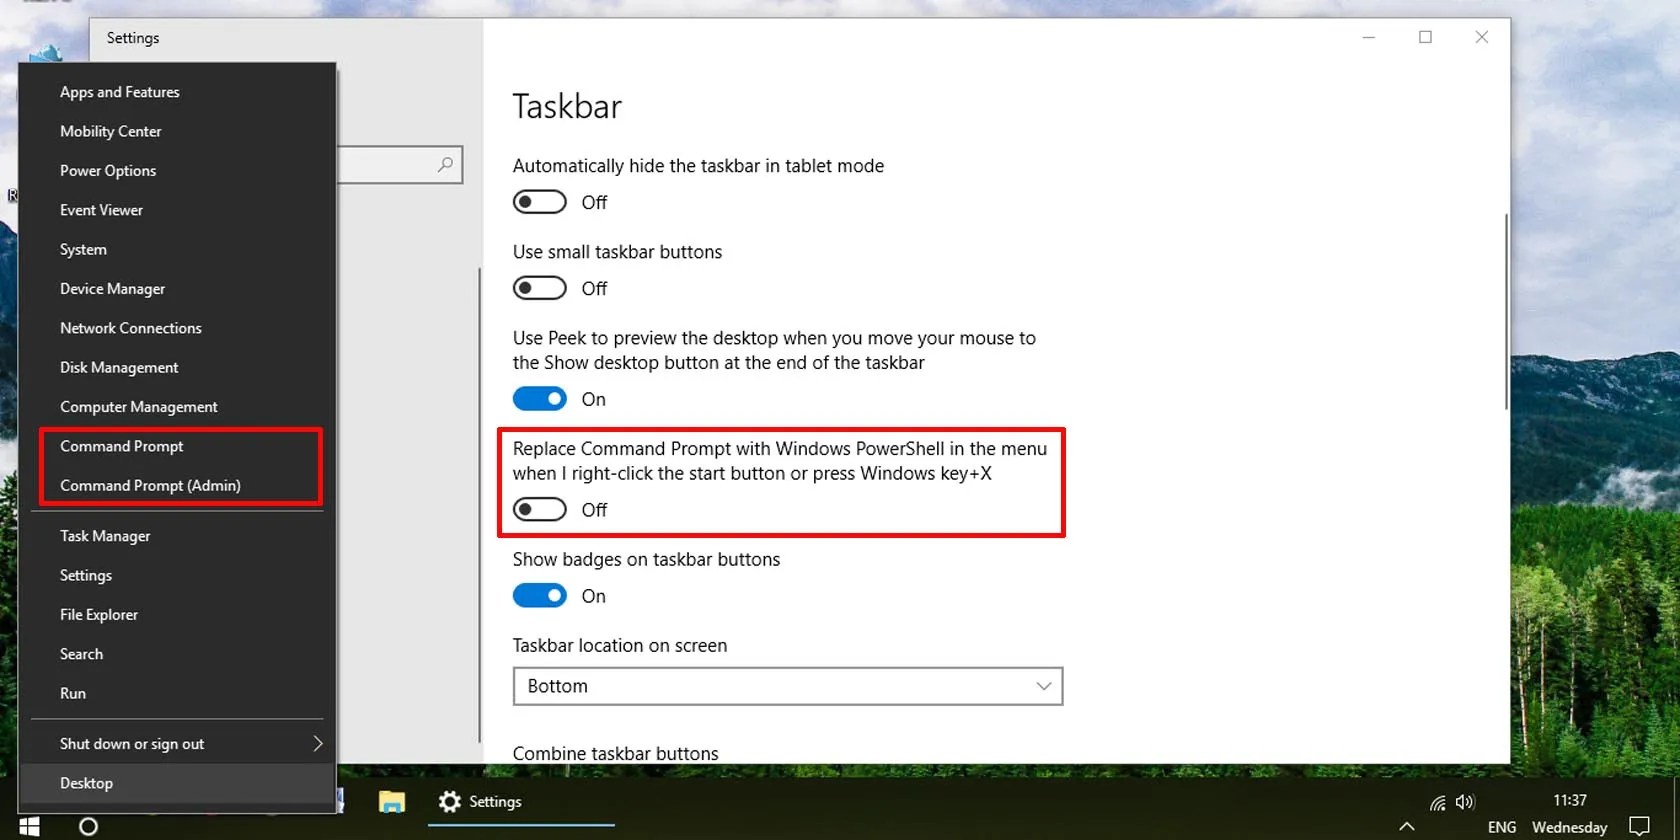
Task: Show hidden tray icons chevron
Action: click(x=1406, y=826)
